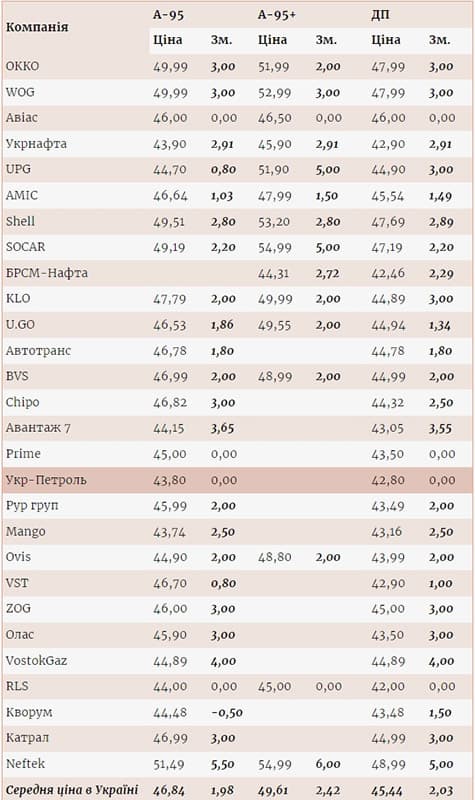Select the Кворум change value -0,50

click(227, 713)
